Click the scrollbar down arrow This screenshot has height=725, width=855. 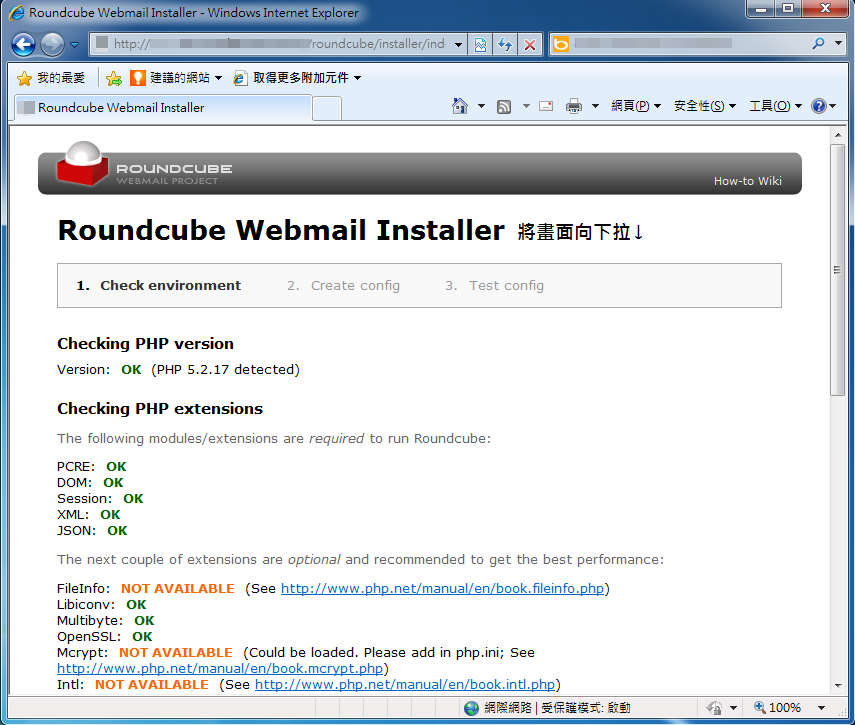(838, 686)
